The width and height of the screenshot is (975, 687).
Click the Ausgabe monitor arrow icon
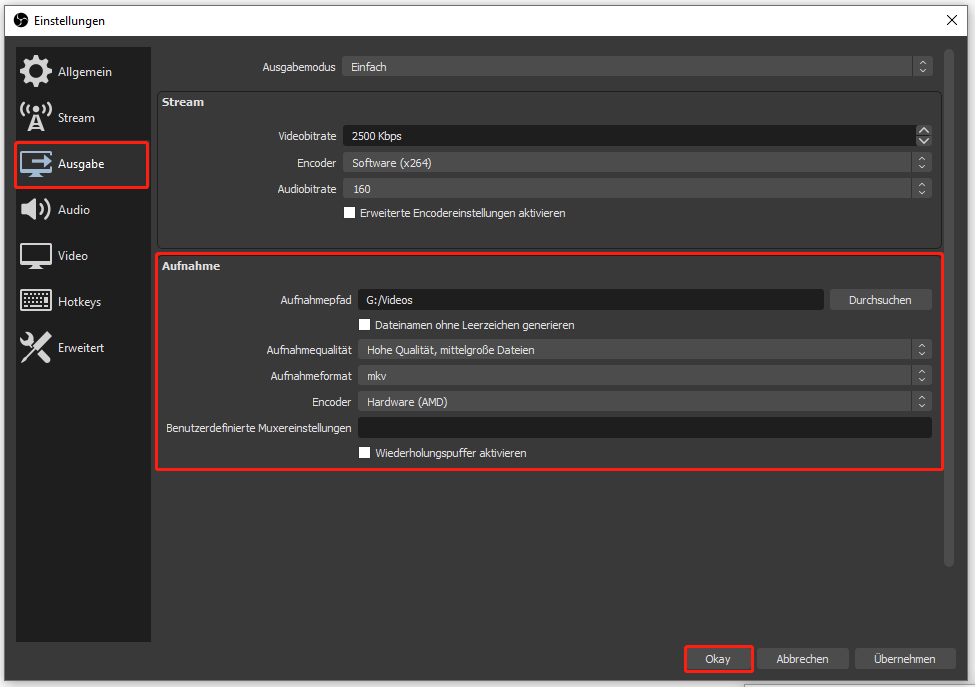35,164
